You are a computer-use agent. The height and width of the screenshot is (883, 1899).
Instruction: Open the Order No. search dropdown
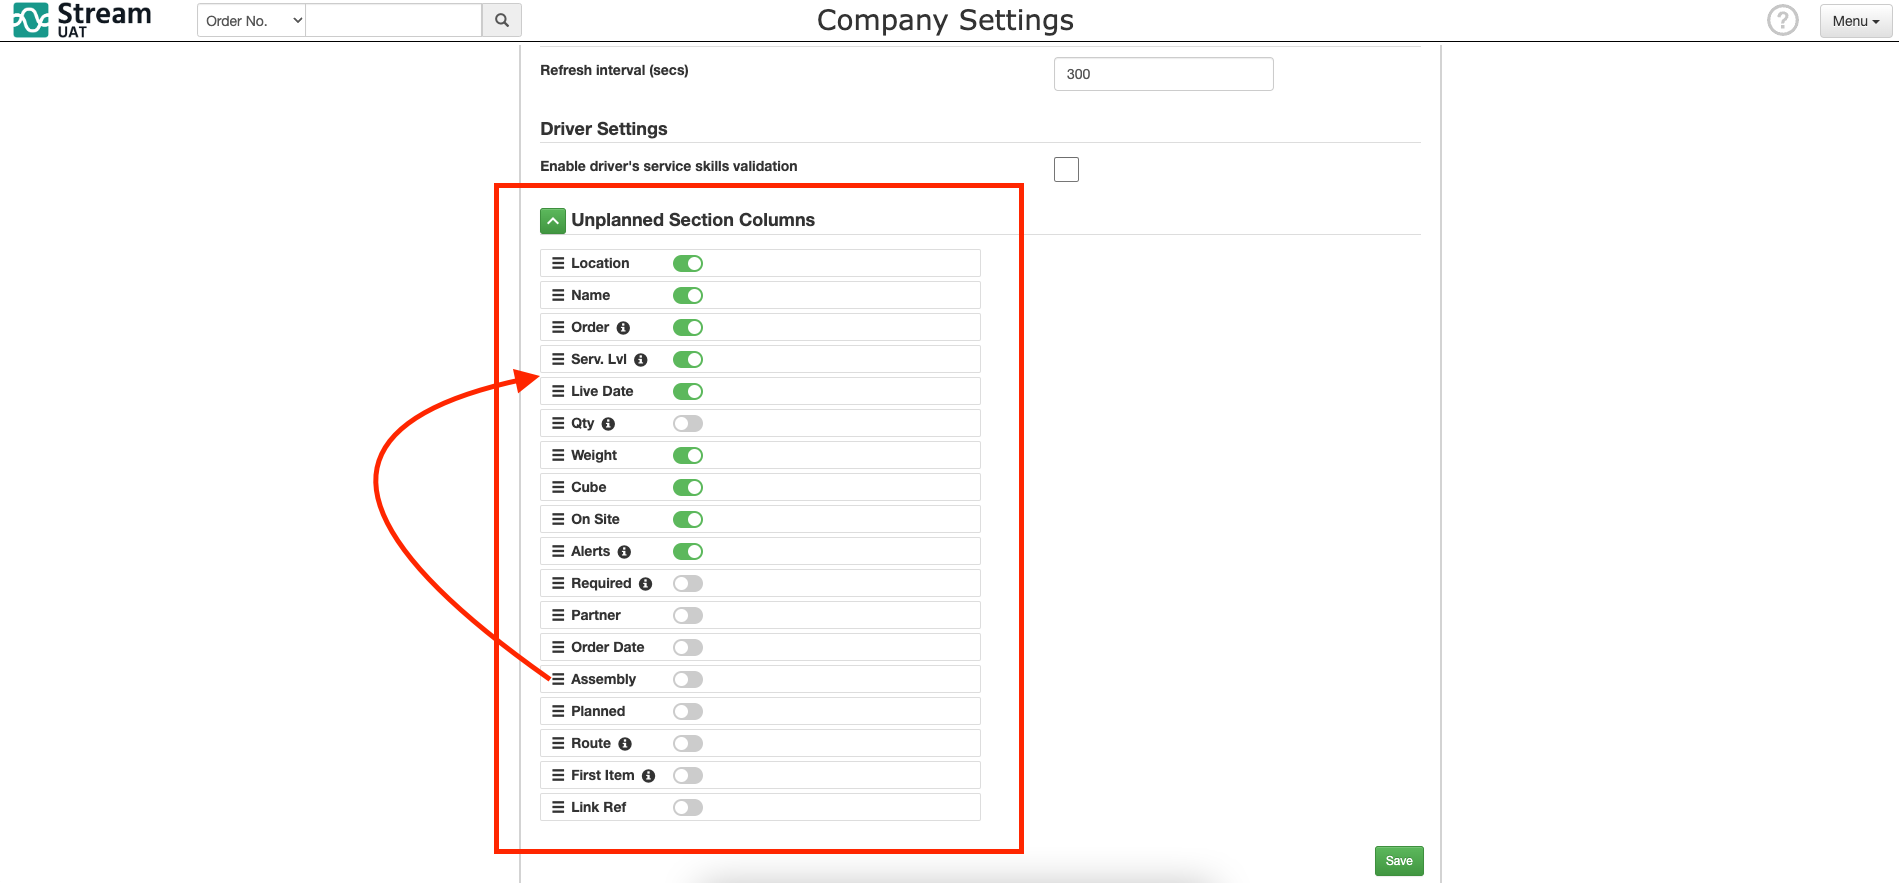tap(250, 20)
